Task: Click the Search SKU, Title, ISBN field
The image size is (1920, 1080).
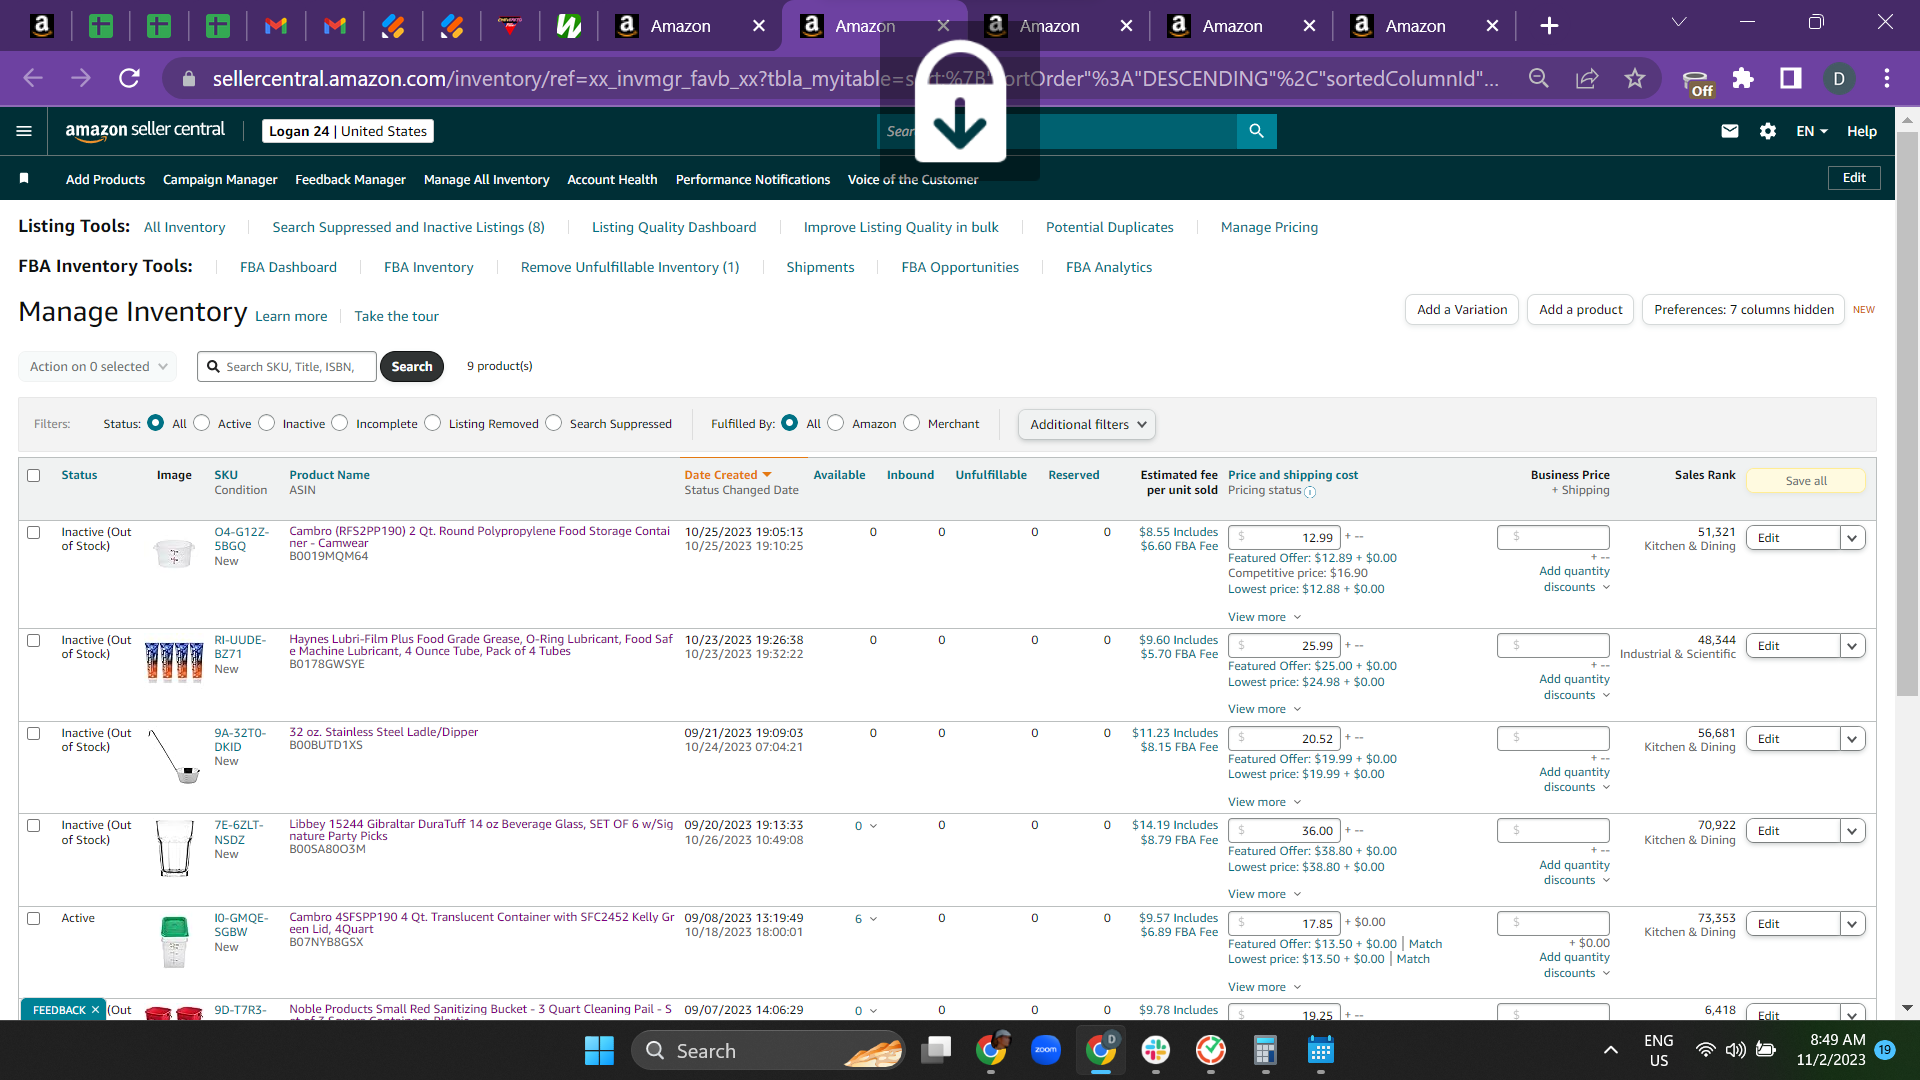Action: click(287, 367)
